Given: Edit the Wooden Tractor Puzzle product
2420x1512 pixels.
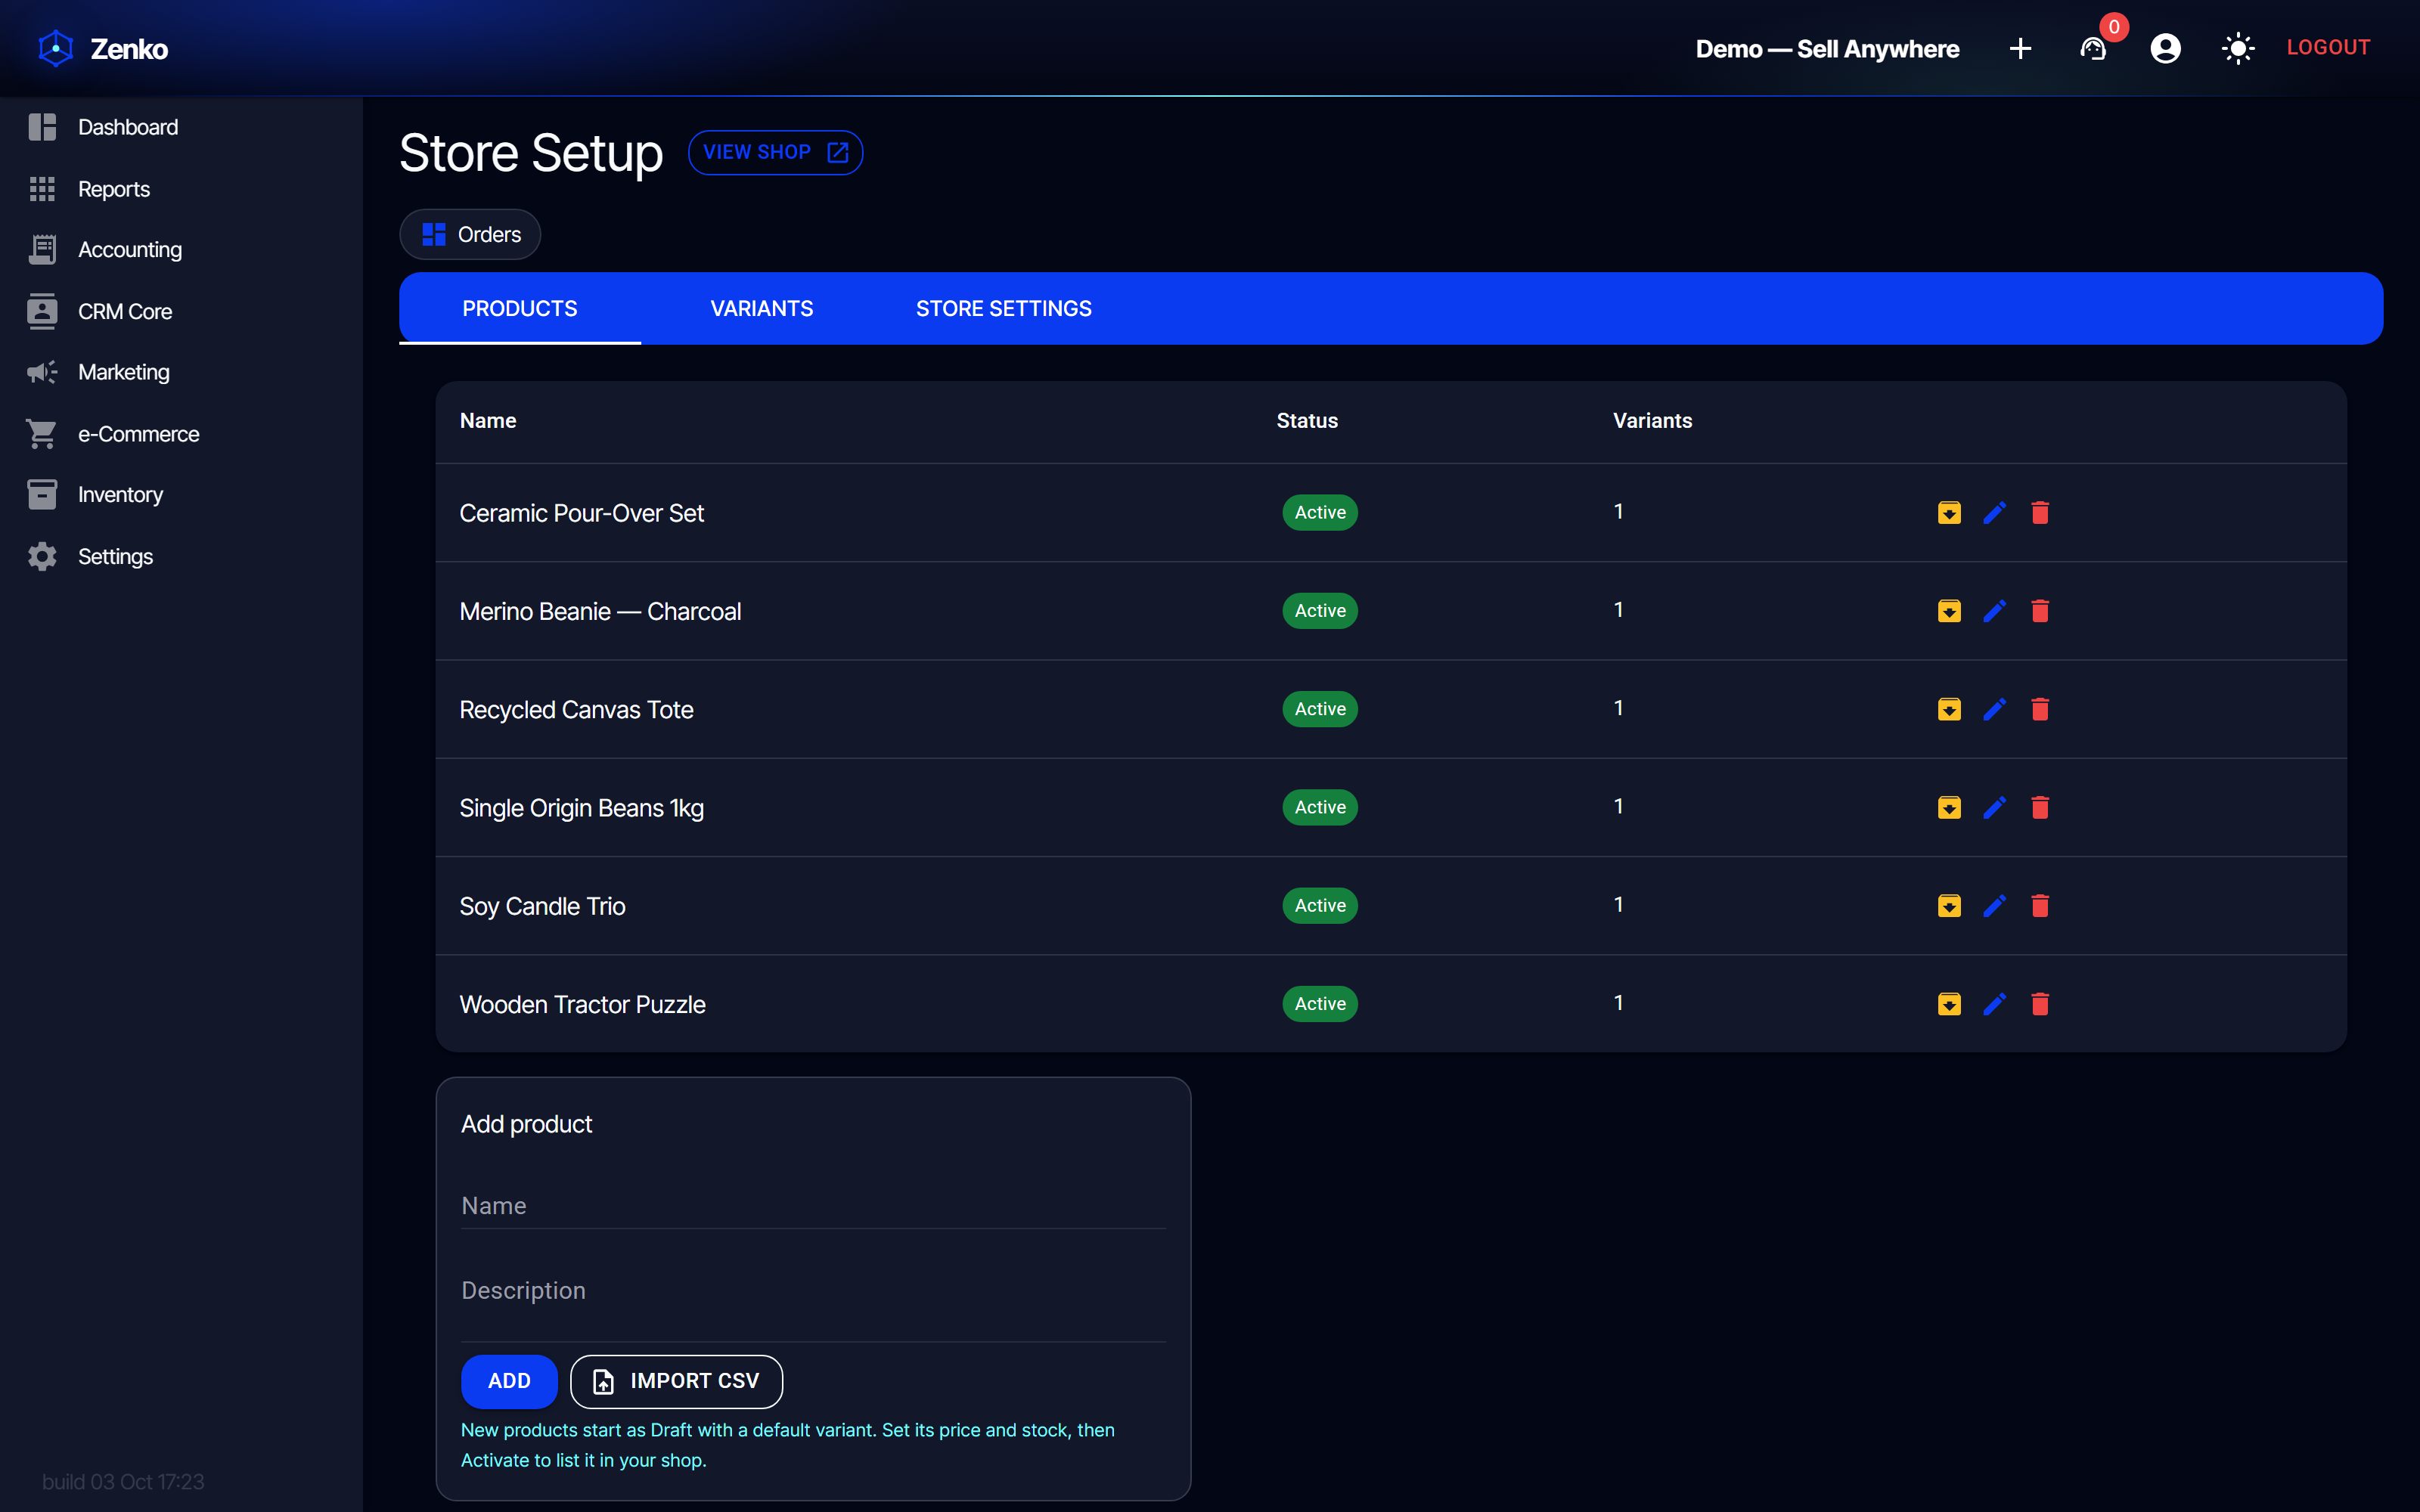Looking at the screenshot, I should point(1995,1004).
